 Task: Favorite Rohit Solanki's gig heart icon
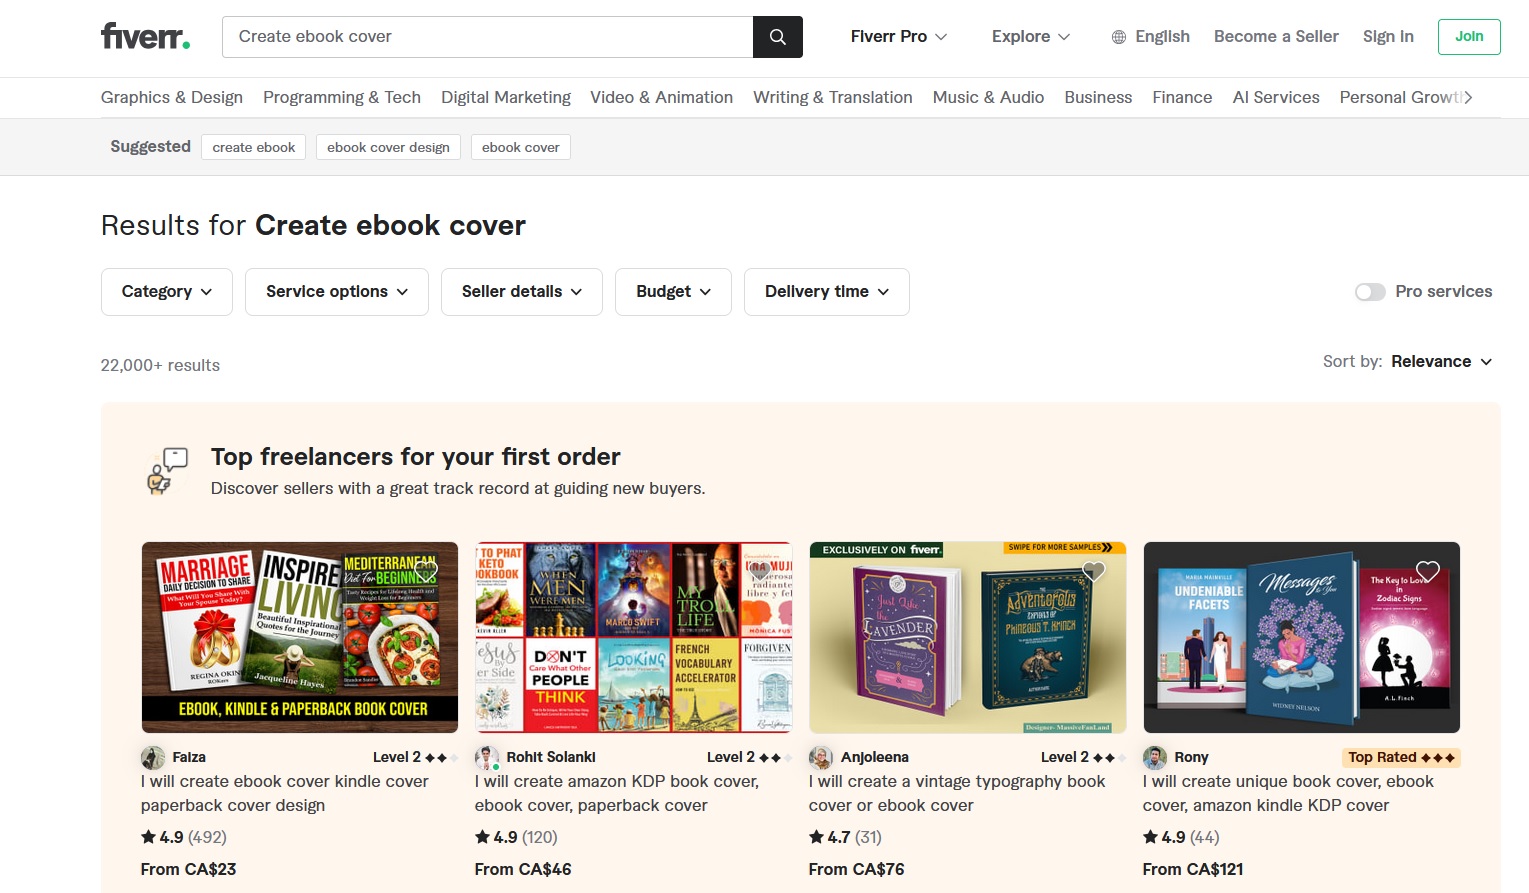pos(760,571)
